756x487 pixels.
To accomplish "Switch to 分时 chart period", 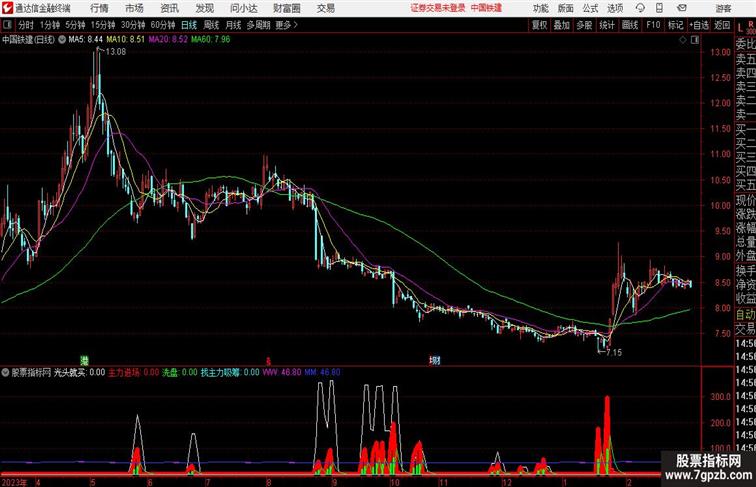I will [x=26, y=25].
